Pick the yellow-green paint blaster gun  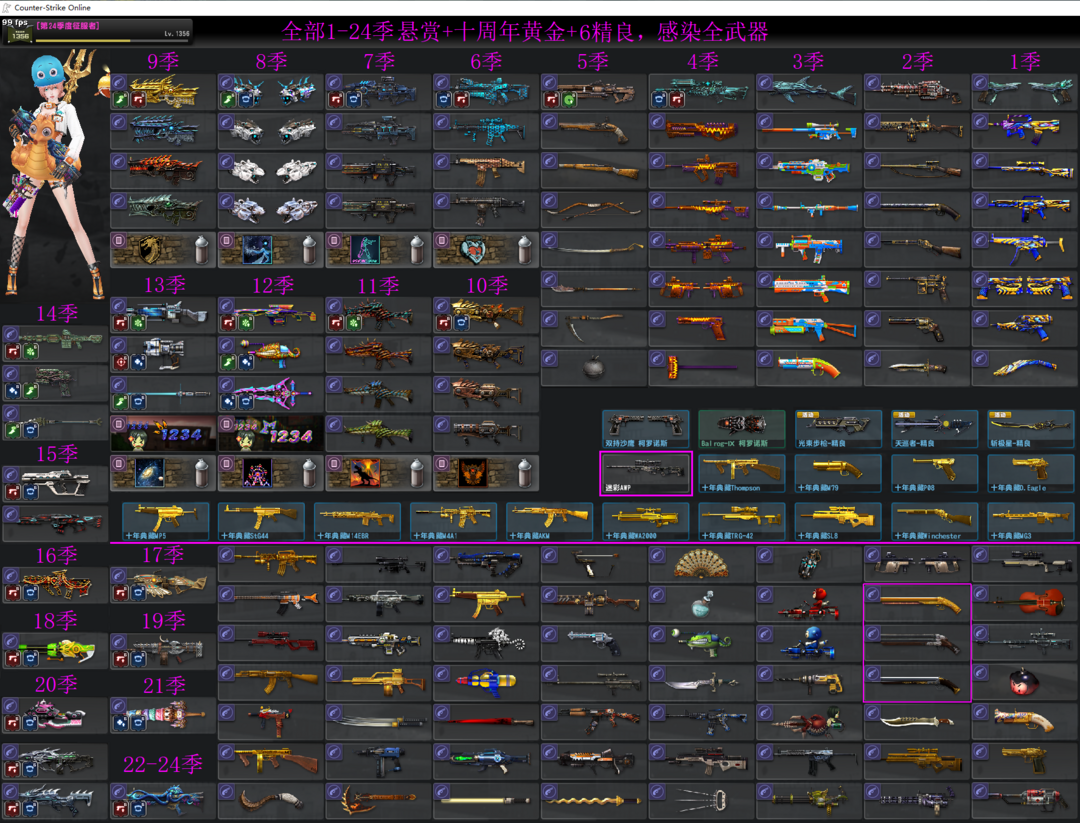pos(55,651)
